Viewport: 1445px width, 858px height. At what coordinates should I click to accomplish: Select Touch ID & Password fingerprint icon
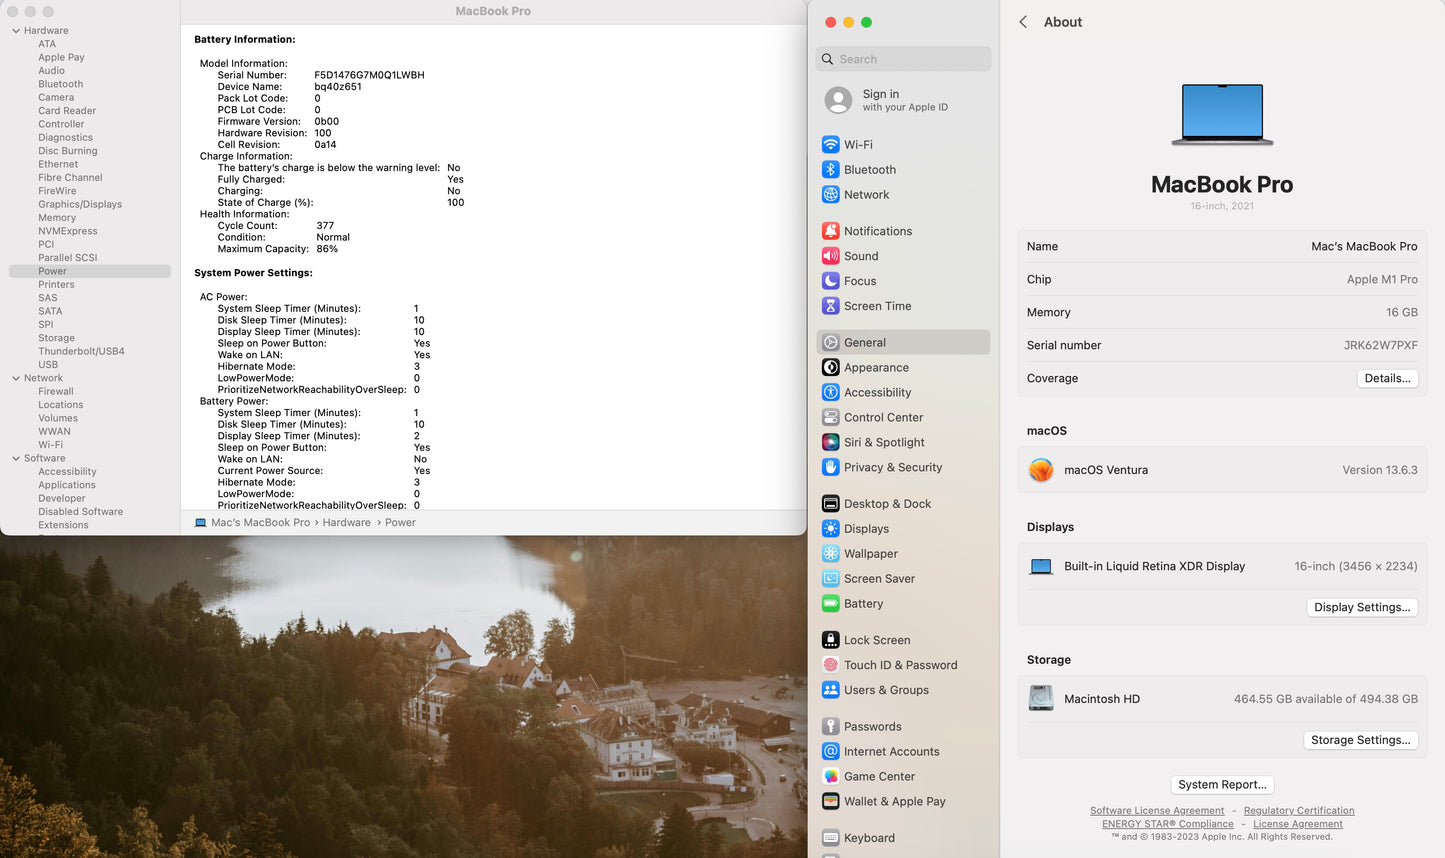pos(830,665)
